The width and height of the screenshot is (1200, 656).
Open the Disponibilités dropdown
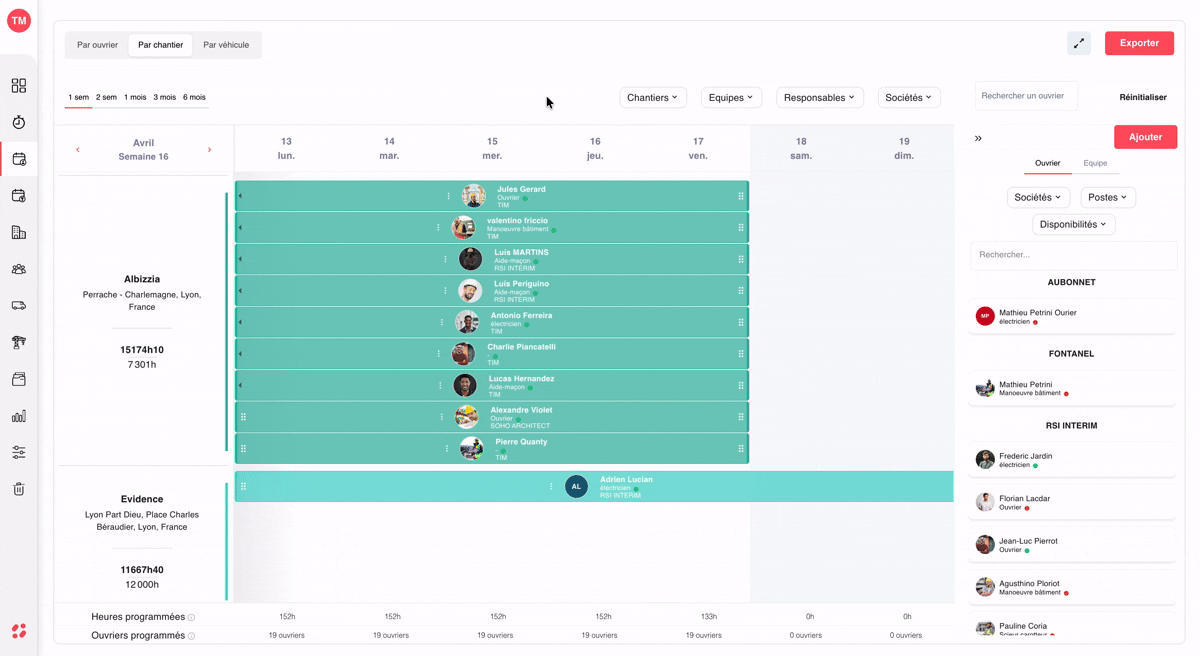[1074, 224]
